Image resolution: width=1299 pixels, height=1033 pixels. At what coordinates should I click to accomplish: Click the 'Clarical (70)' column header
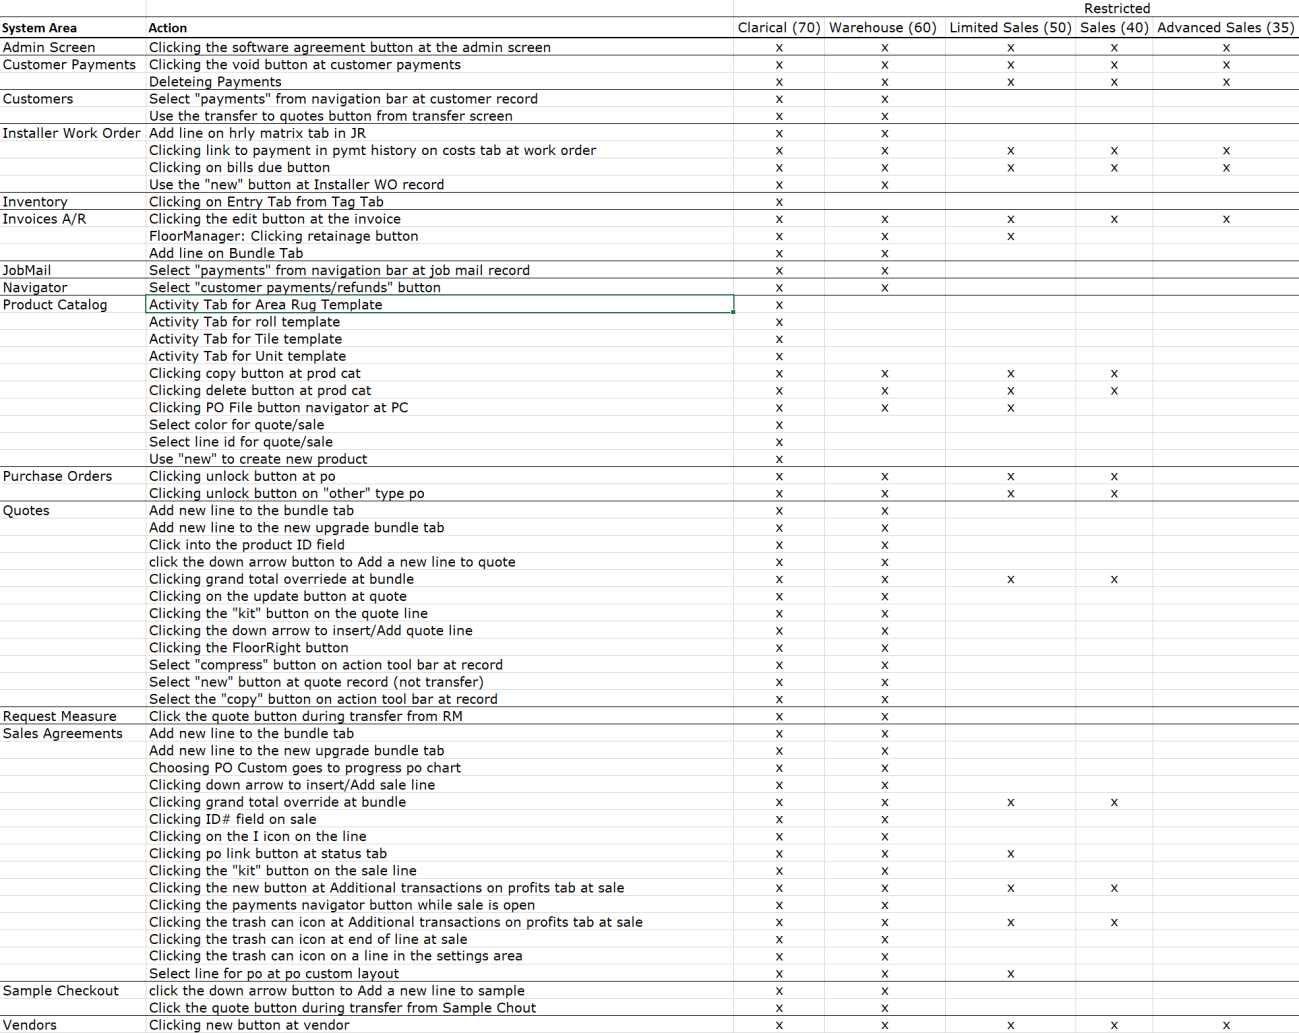[x=779, y=28]
